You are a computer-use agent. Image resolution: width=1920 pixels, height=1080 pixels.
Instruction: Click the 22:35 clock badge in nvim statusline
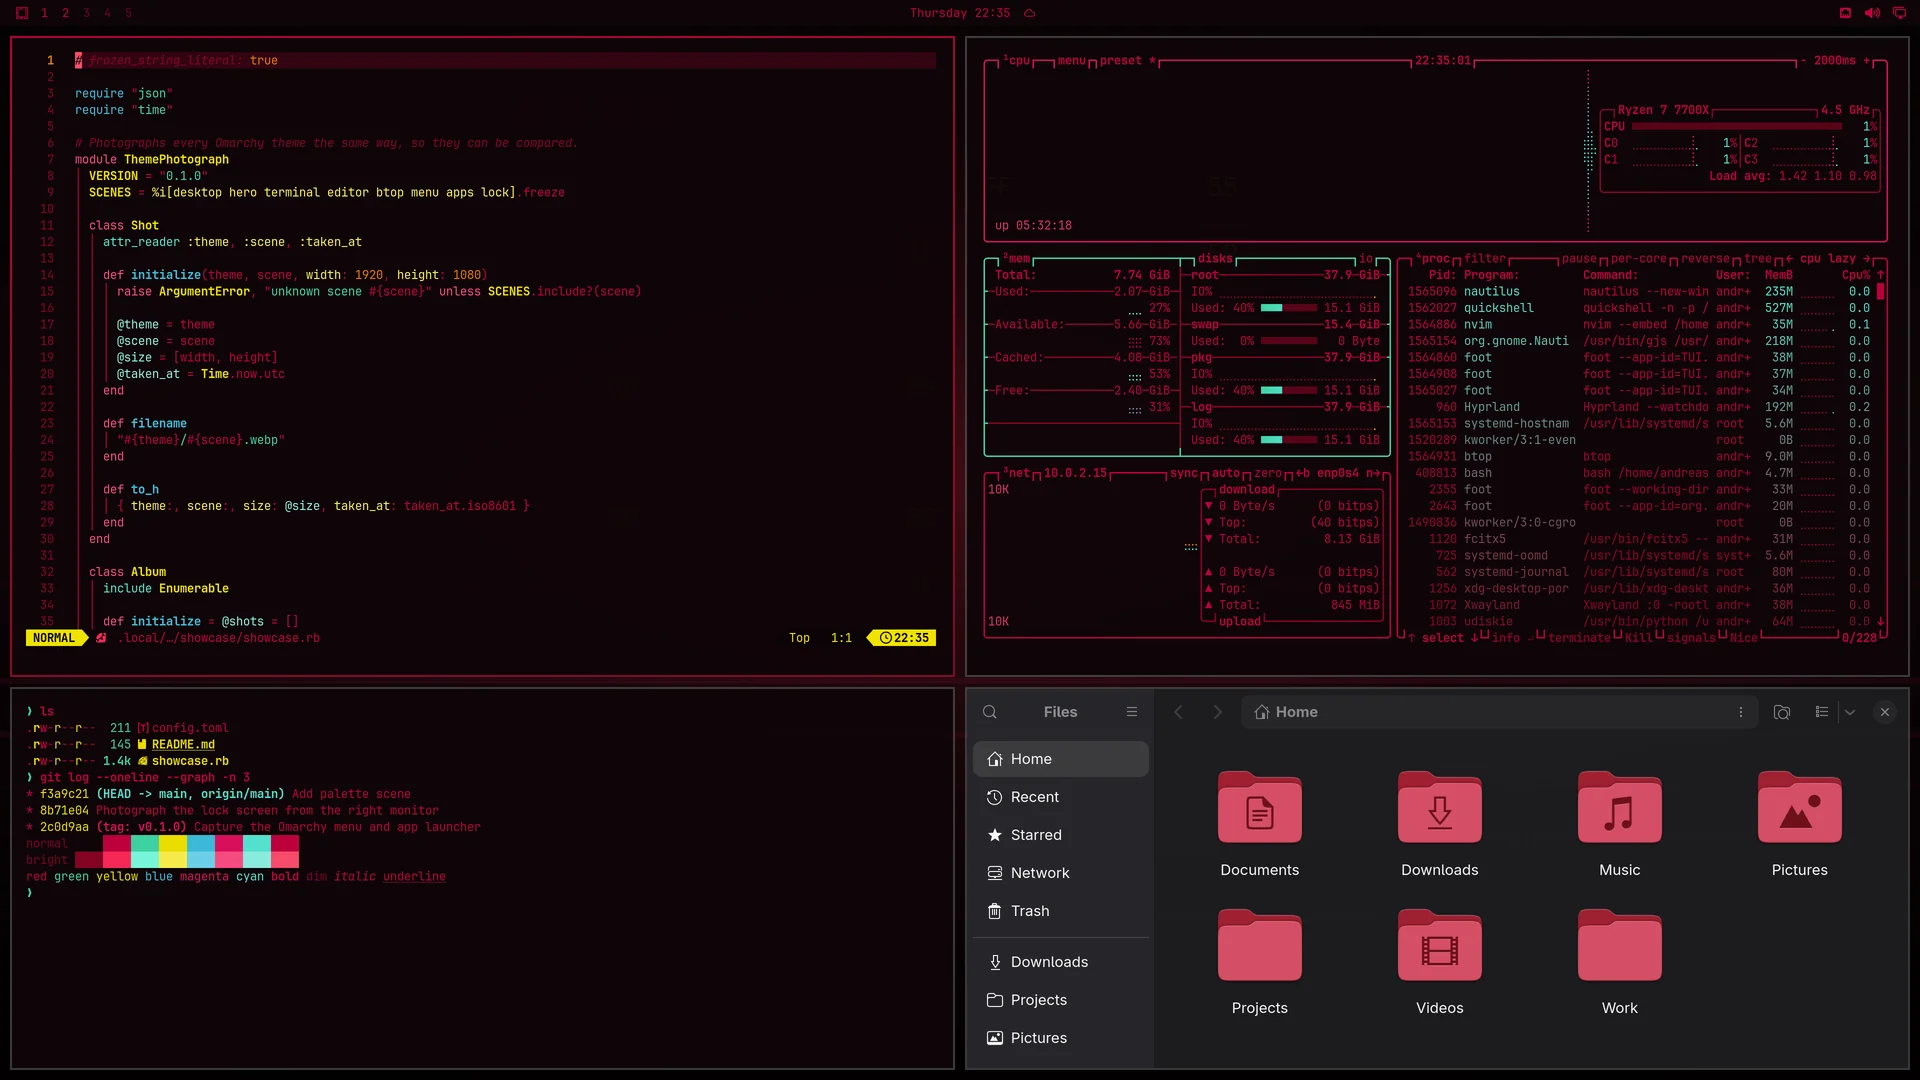(x=904, y=638)
